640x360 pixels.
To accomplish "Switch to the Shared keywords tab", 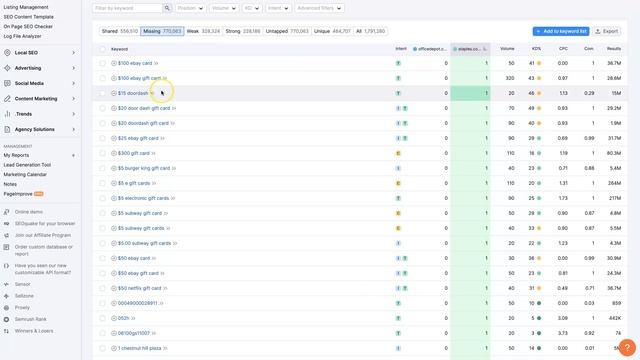I will coord(120,31).
